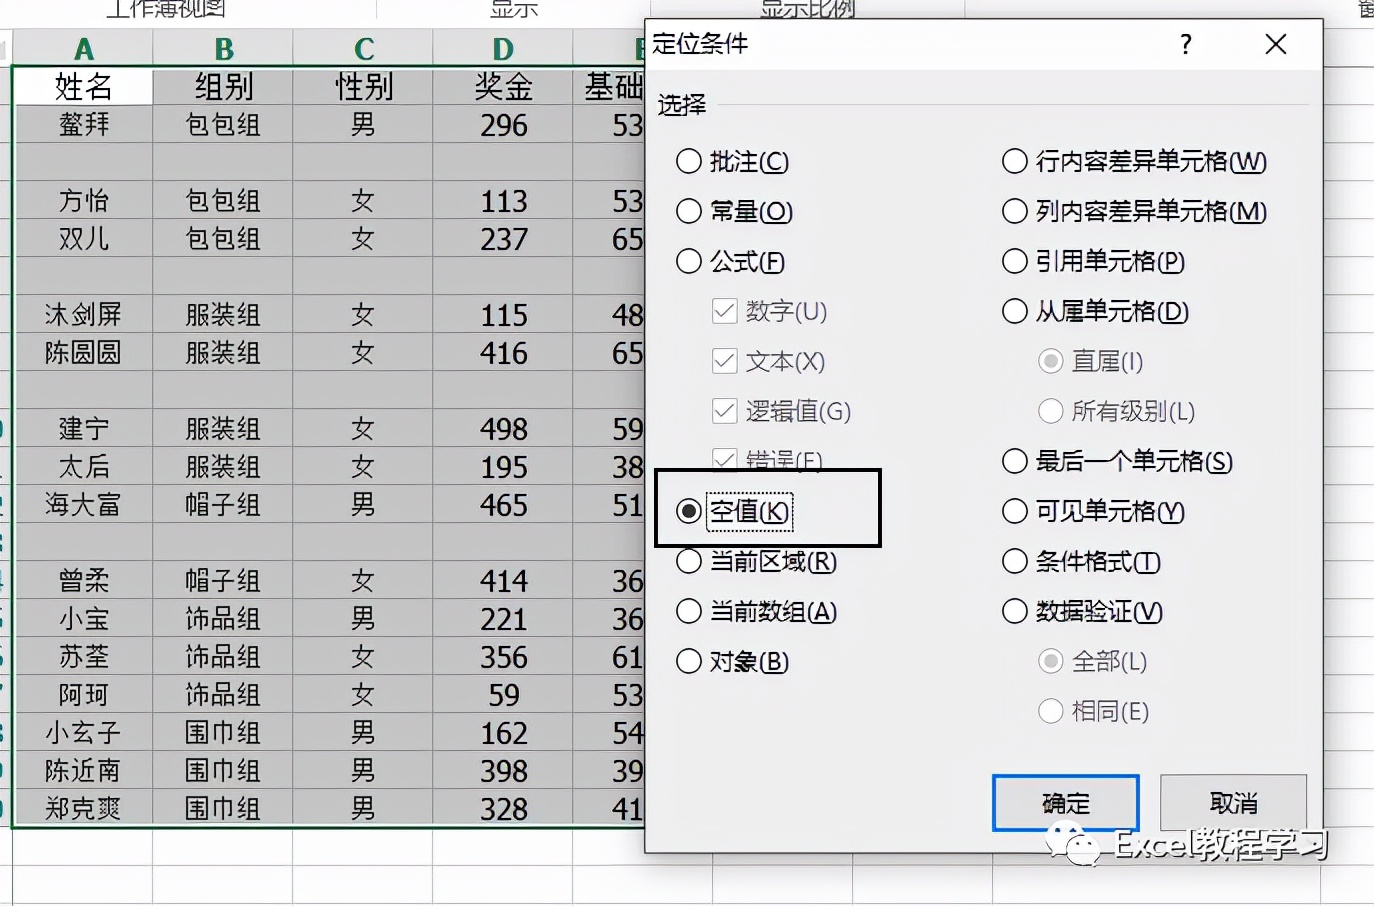Click the cell containing 小宝
Viewport: 1374px width, 906px height.
[x=83, y=619]
